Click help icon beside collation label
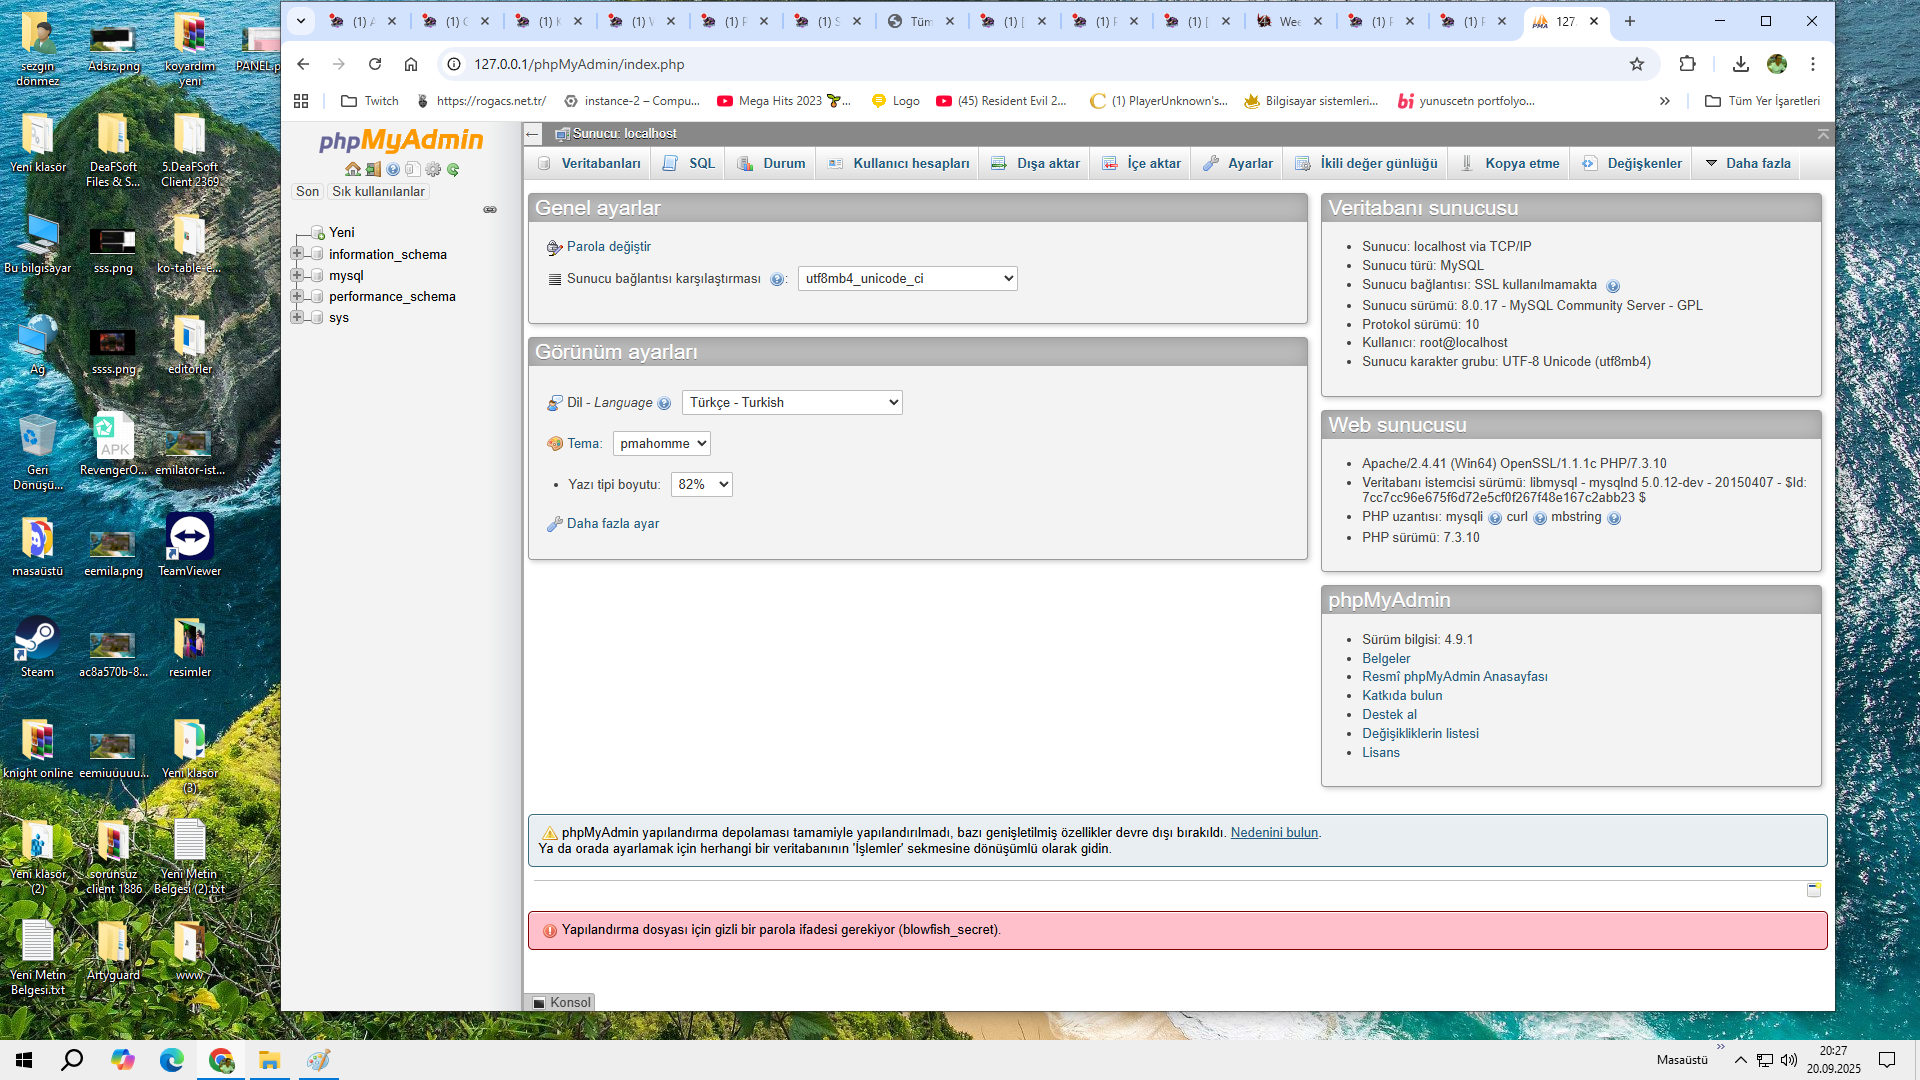Image resolution: width=1920 pixels, height=1080 pixels. pos(777,280)
